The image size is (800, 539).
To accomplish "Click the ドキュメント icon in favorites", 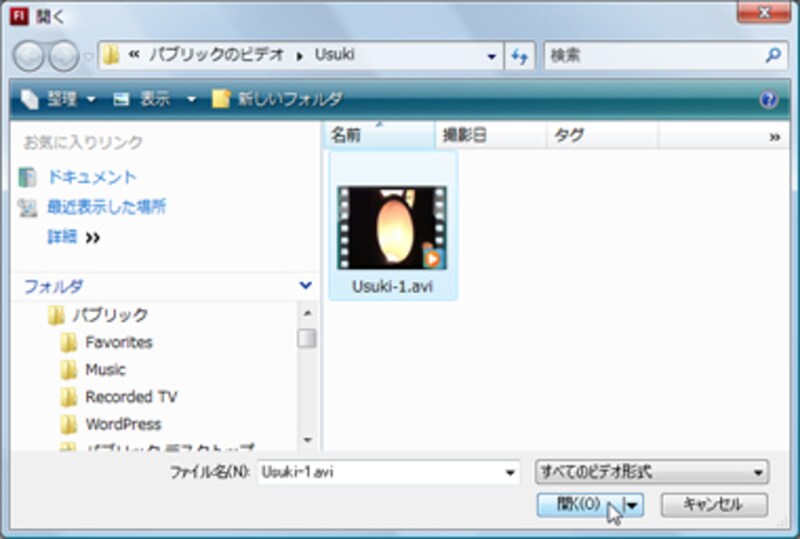I will click(28, 177).
